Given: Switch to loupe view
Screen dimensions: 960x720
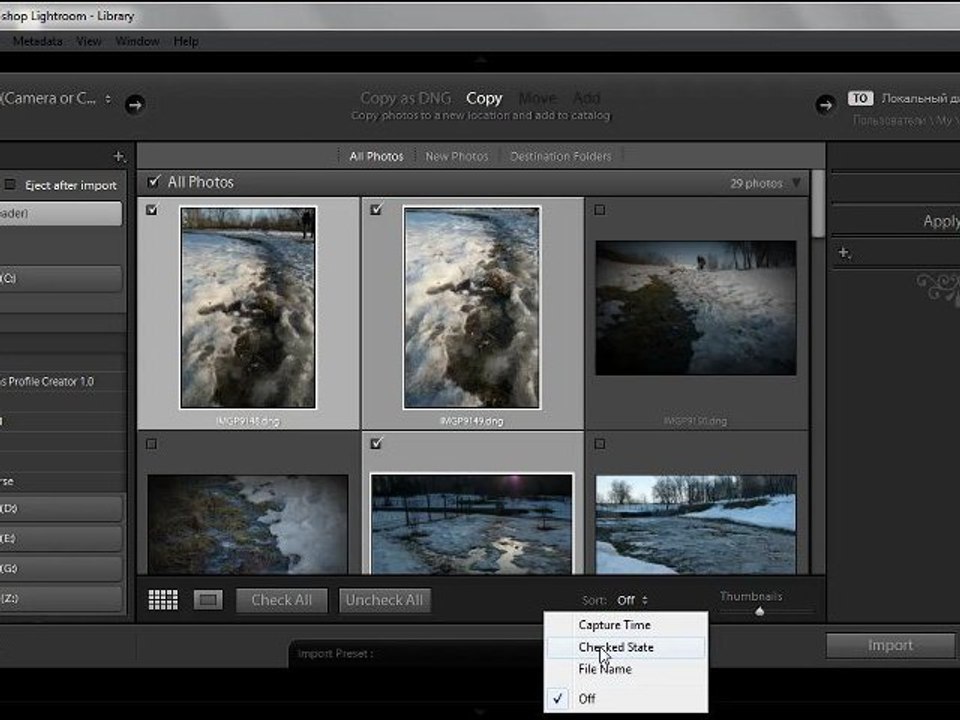Looking at the screenshot, I should [x=208, y=599].
